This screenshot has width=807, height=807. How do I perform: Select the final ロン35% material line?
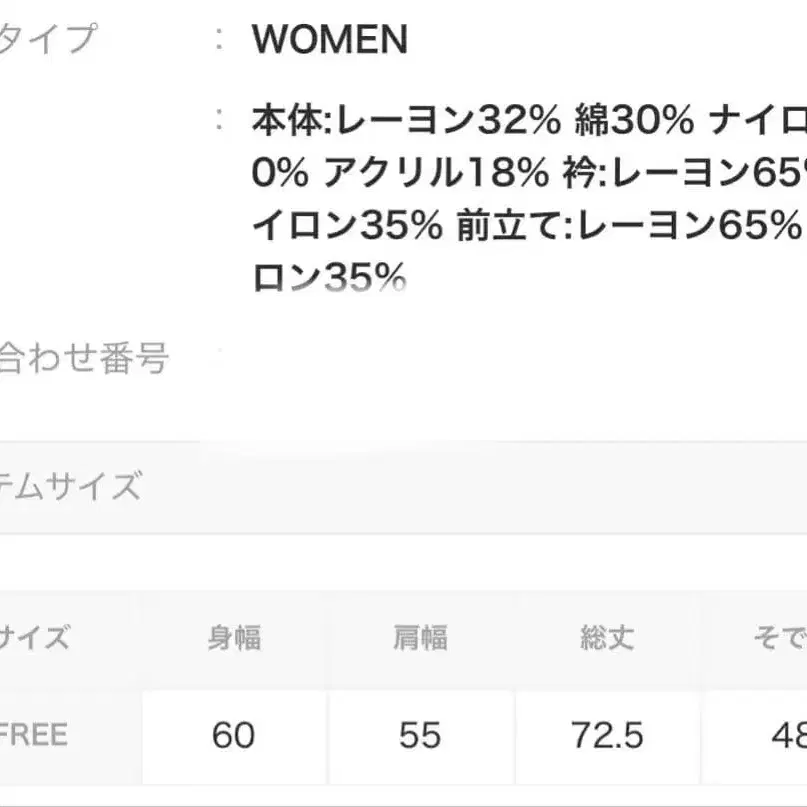pyautogui.click(x=329, y=277)
